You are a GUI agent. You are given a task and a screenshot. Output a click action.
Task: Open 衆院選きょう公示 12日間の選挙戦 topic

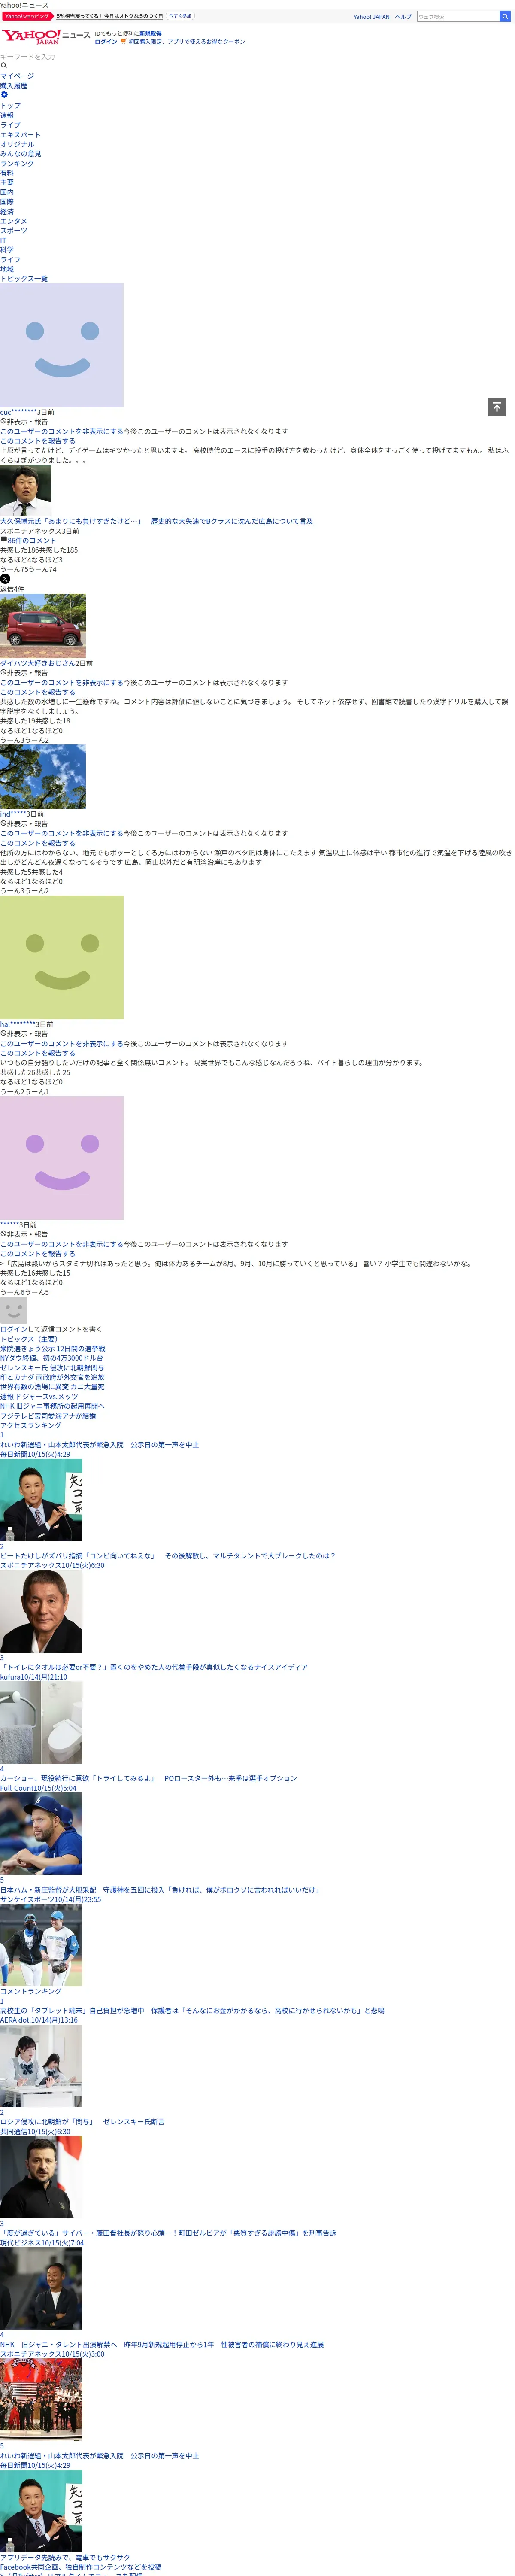click(52, 1349)
